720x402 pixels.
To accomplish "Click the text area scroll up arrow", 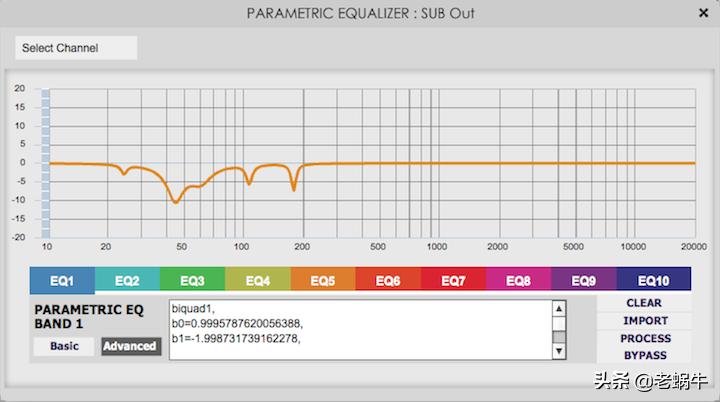I will coord(559,309).
